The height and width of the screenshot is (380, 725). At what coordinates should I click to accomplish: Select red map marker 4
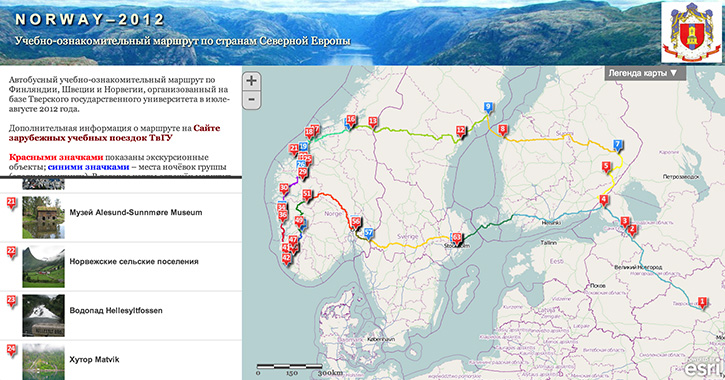[x=603, y=201]
